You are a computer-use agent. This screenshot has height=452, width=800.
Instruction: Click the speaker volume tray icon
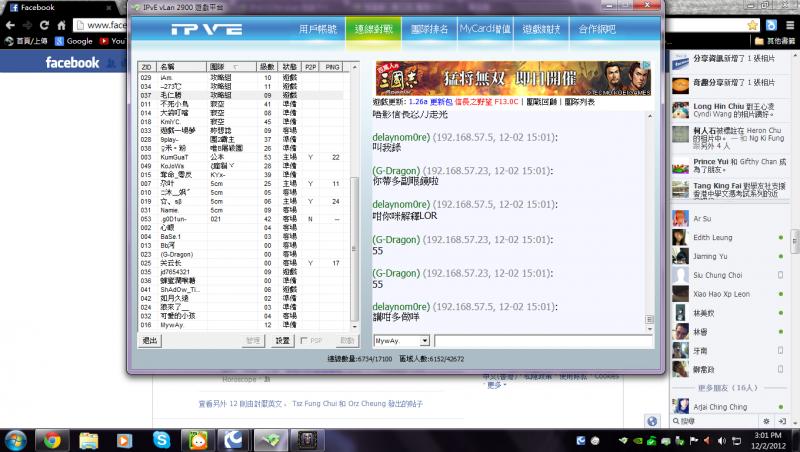coord(721,441)
